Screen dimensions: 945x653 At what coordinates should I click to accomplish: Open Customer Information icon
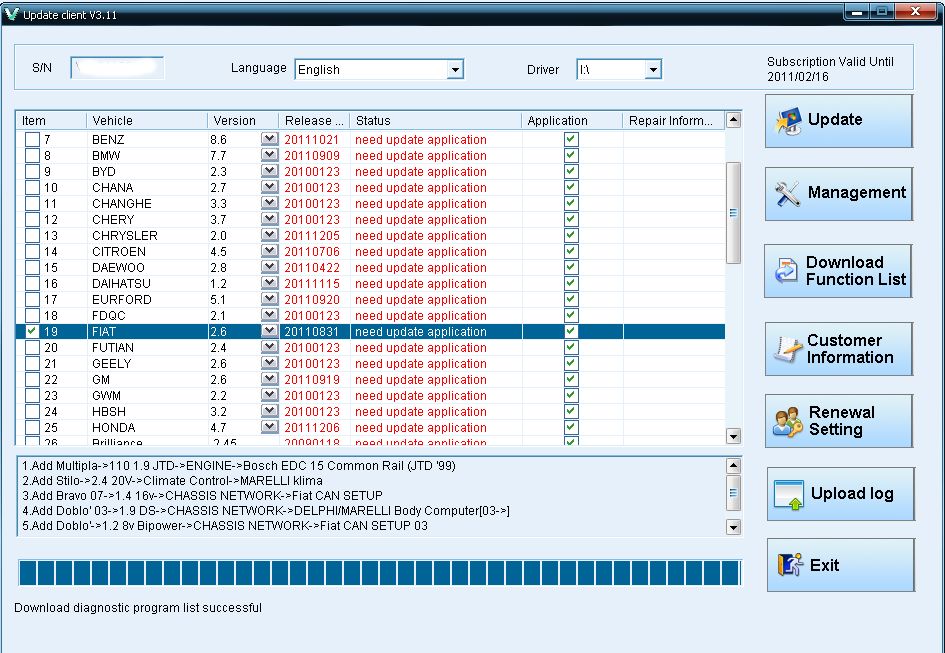tap(787, 349)
